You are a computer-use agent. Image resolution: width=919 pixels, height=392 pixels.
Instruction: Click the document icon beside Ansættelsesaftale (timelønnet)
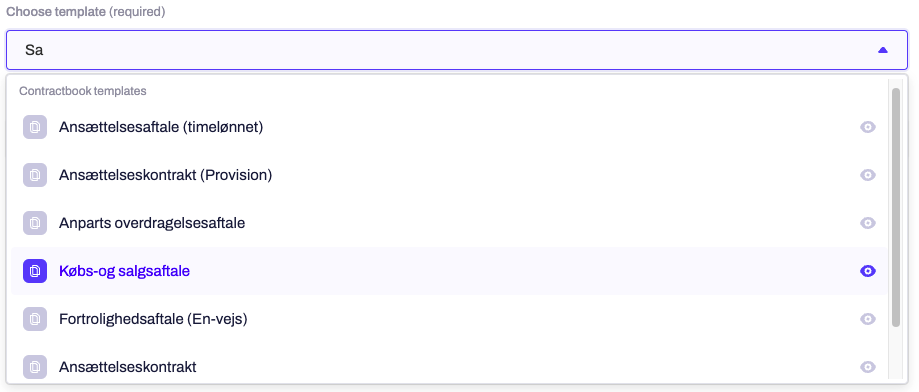pos(35,127)
